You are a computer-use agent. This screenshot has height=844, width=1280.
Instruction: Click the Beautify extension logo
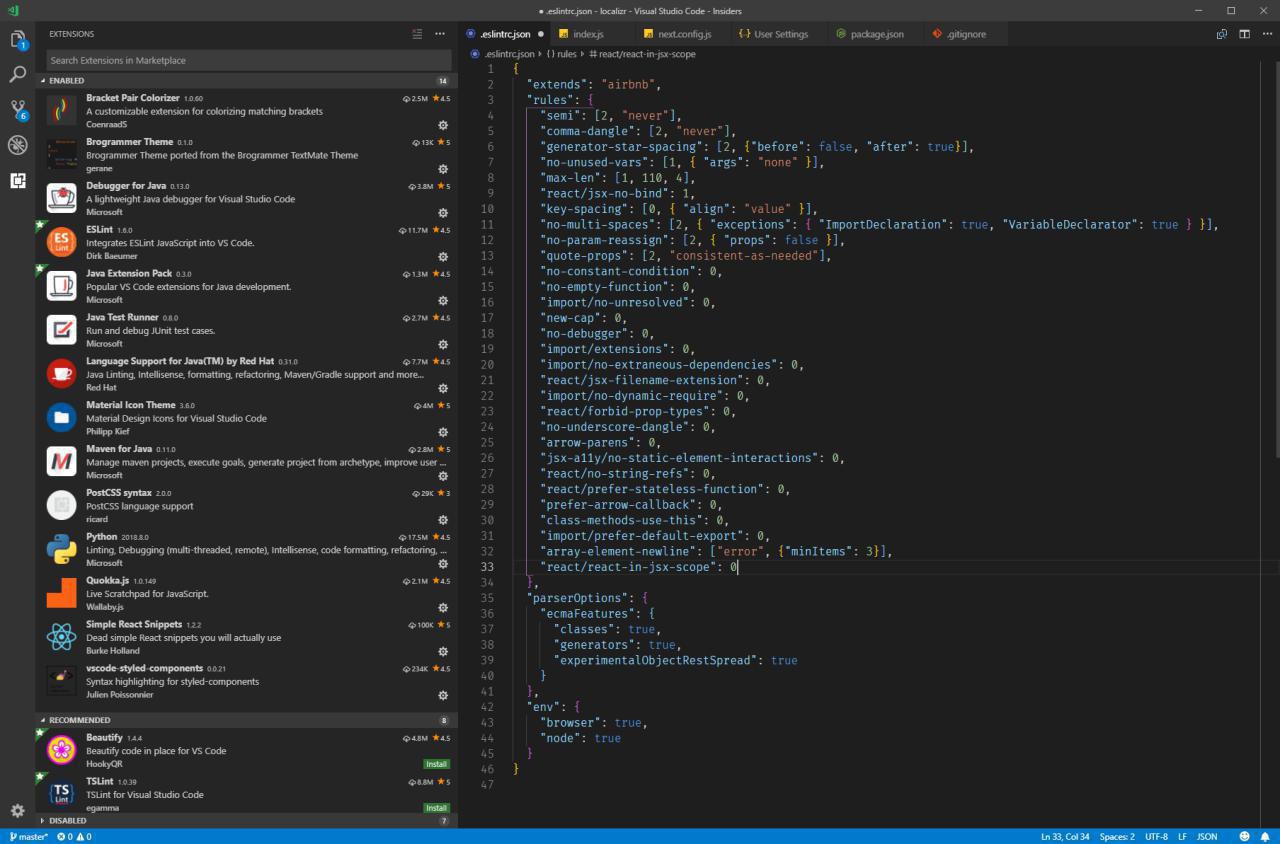tap(61, 750)
